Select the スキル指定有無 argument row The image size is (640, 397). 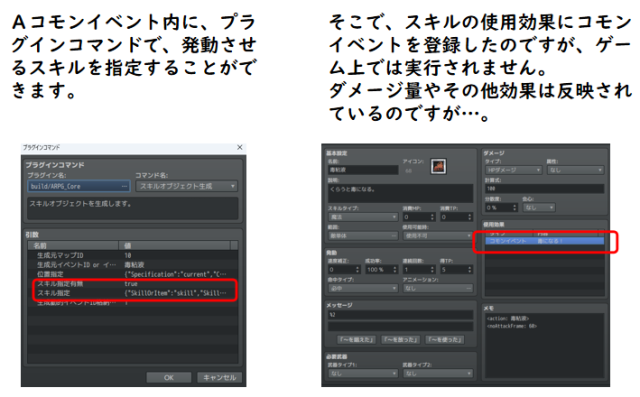pos(133,284)
